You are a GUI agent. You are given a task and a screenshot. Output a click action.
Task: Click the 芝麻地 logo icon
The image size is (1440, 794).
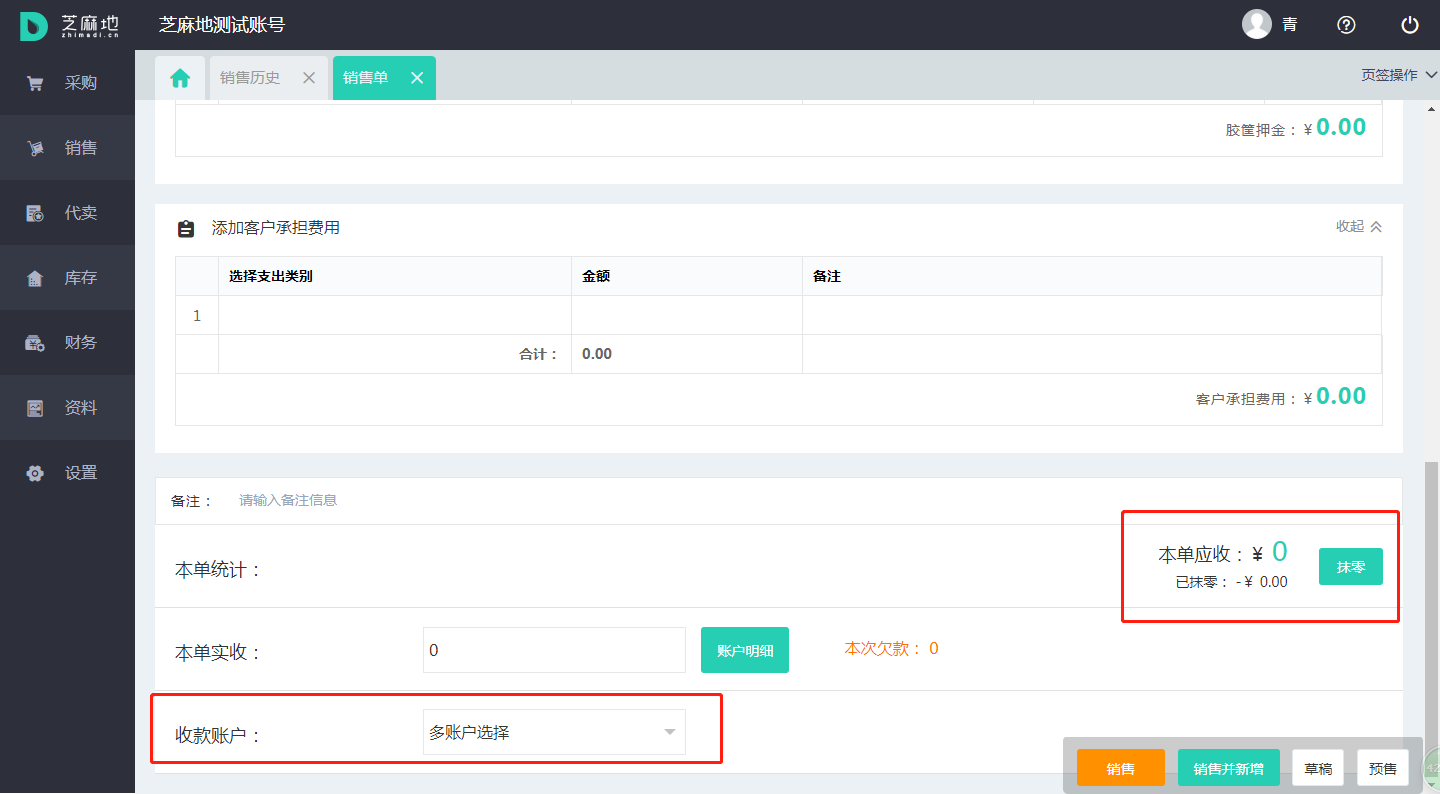pyautogui.click(x=34, y=25)
